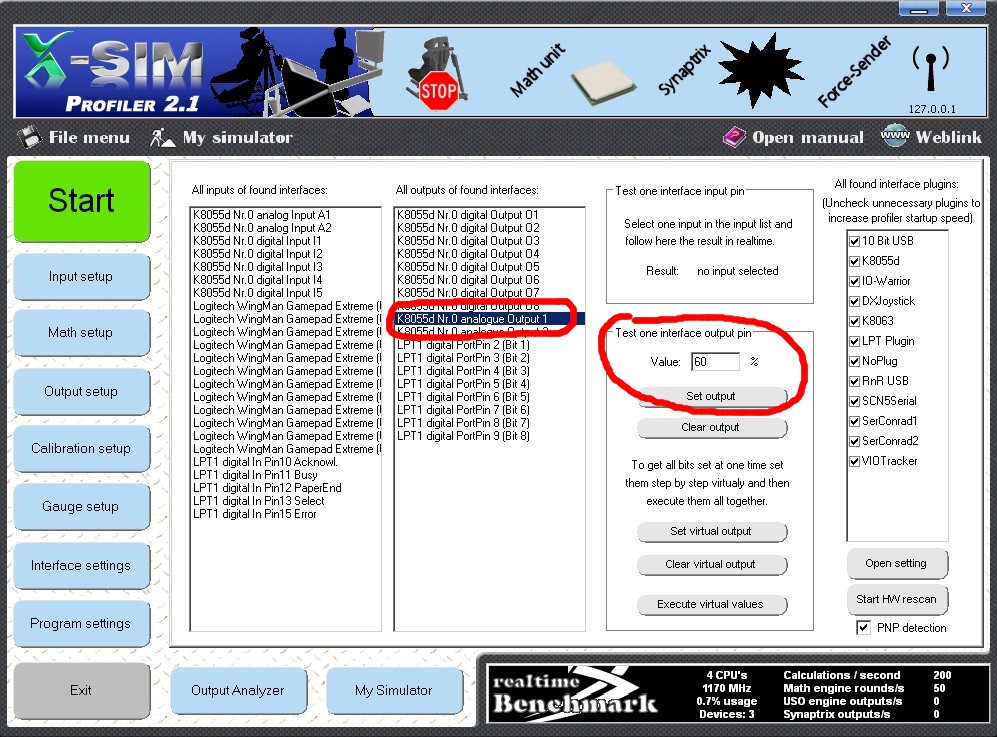Click the Set output button
This screenshot has width=997, height=737.
[711, 397]
